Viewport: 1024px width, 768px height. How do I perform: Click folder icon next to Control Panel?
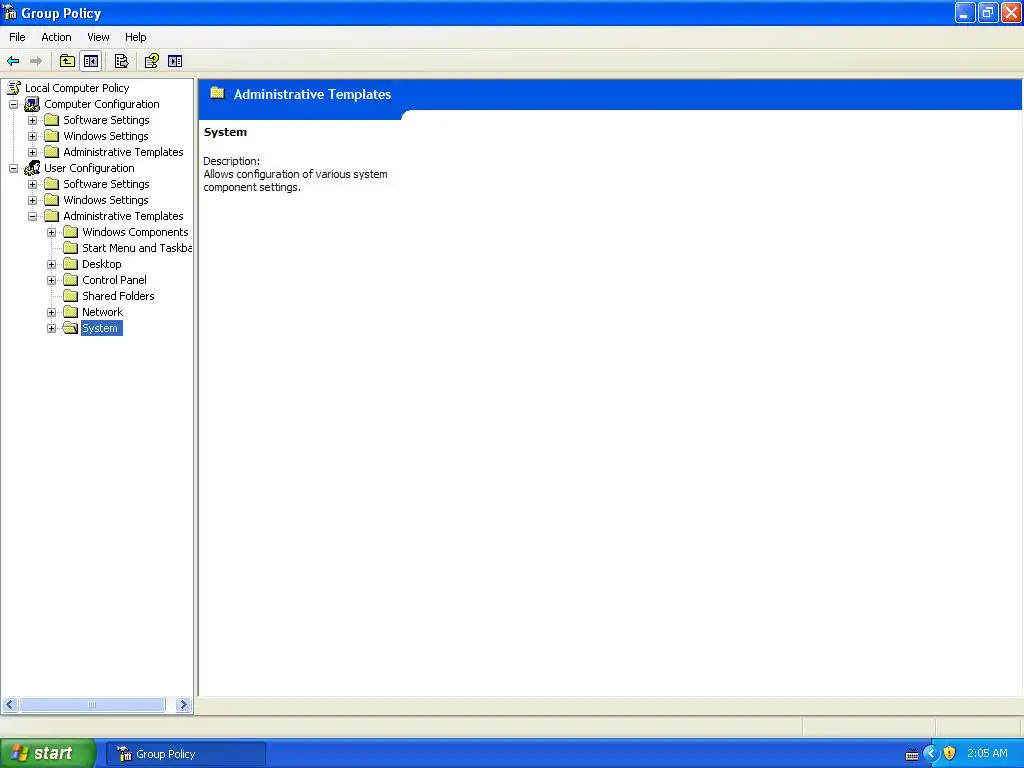click(71, 280)
